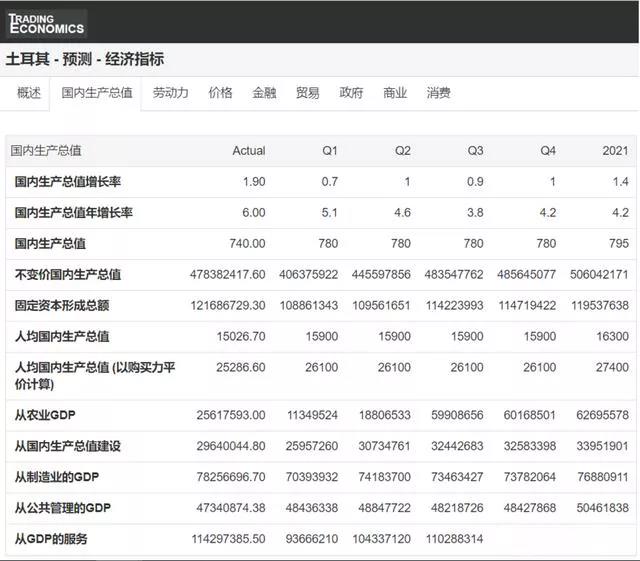Select the Q4 value 485645077
The width and height of the screenshot is (640, 561).
[527, 274]
